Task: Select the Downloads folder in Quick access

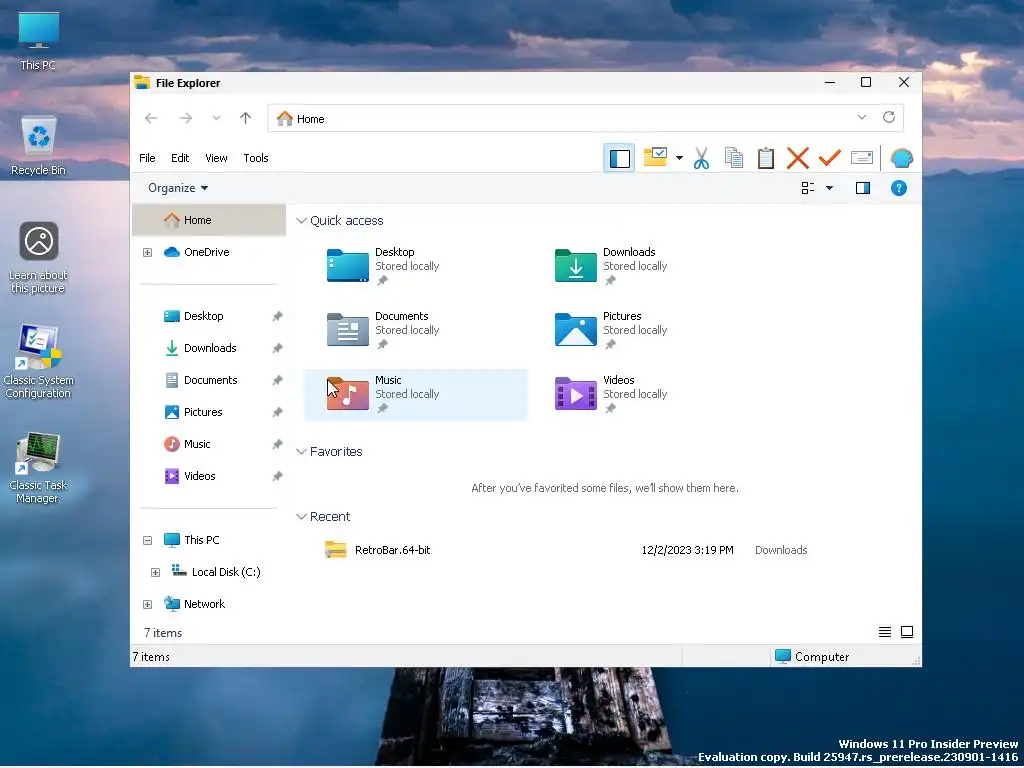Action: tap(644, 266)
